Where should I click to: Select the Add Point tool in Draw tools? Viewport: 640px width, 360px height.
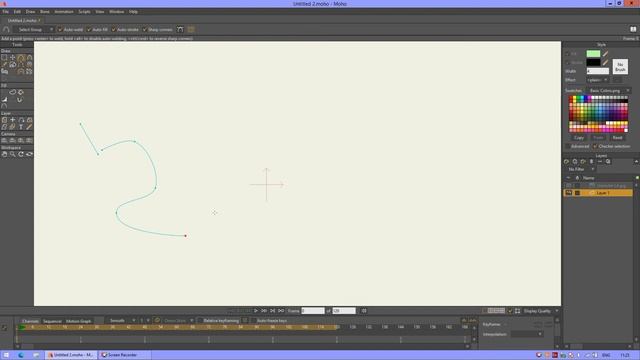tap(21, 58)
